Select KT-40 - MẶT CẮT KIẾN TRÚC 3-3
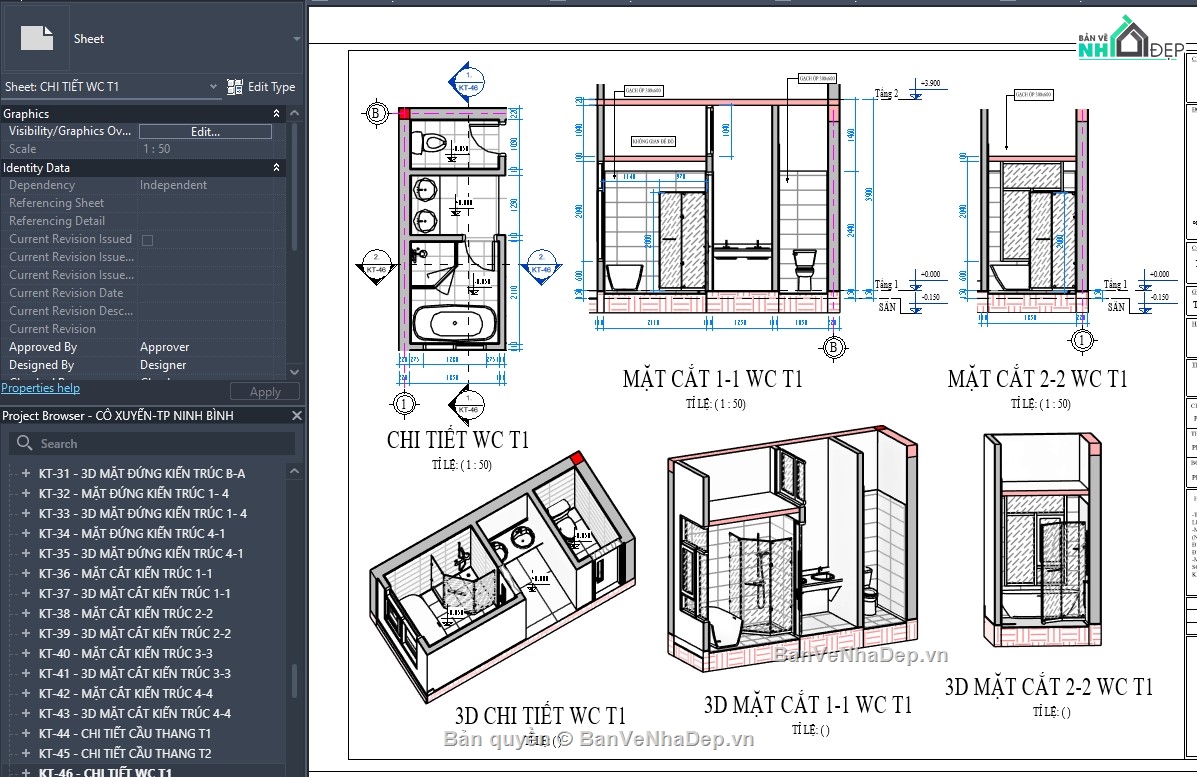Viewport: 1197px width, 777px height. point(126,653)
